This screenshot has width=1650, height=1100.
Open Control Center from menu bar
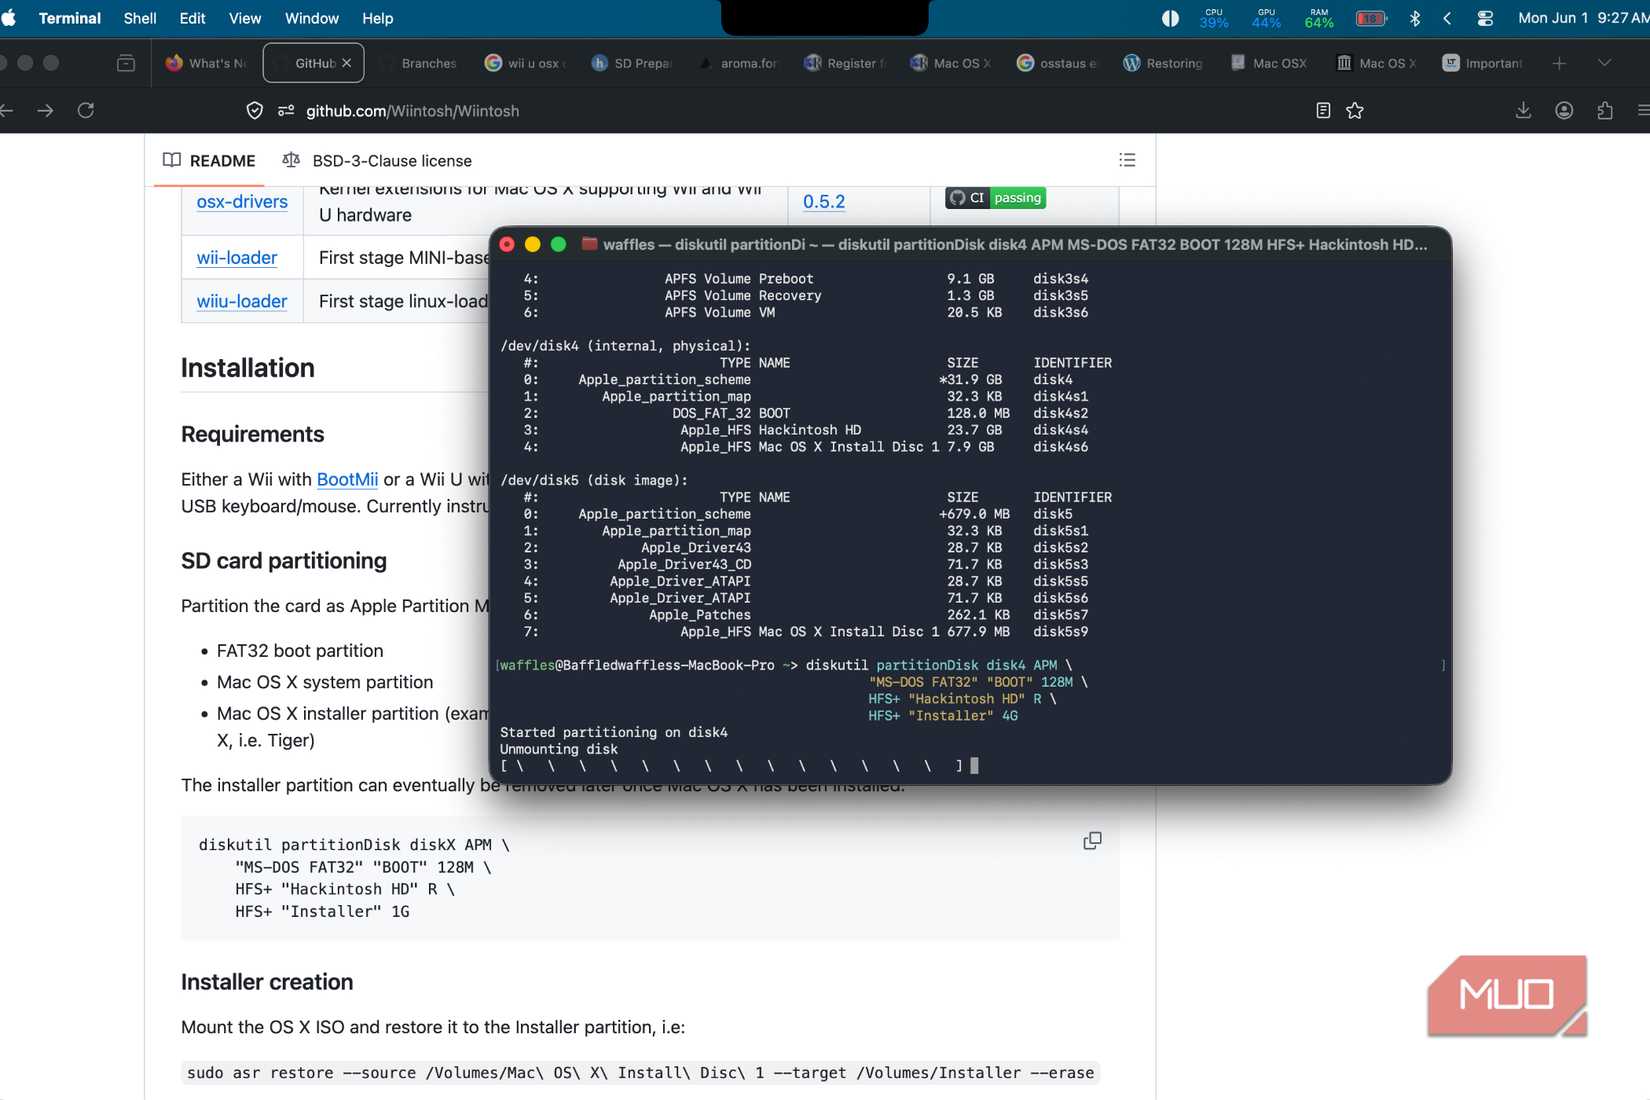coord(1485,18)
